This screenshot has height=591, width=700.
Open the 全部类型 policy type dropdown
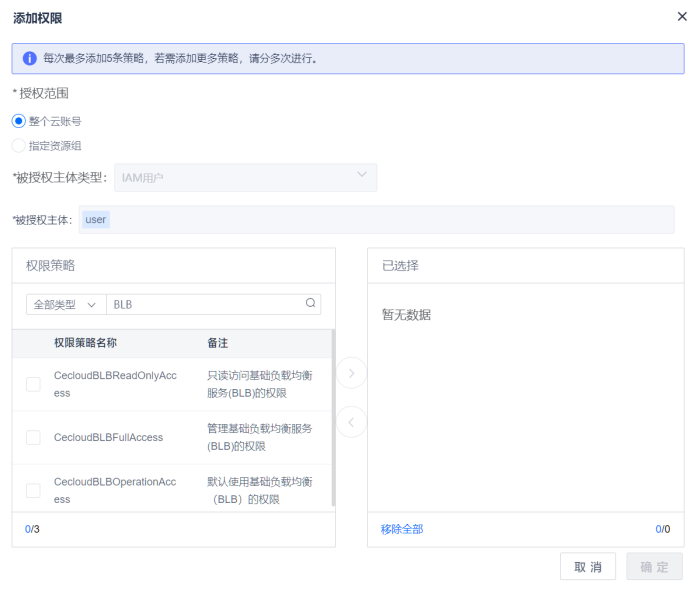tap(65, 304)
